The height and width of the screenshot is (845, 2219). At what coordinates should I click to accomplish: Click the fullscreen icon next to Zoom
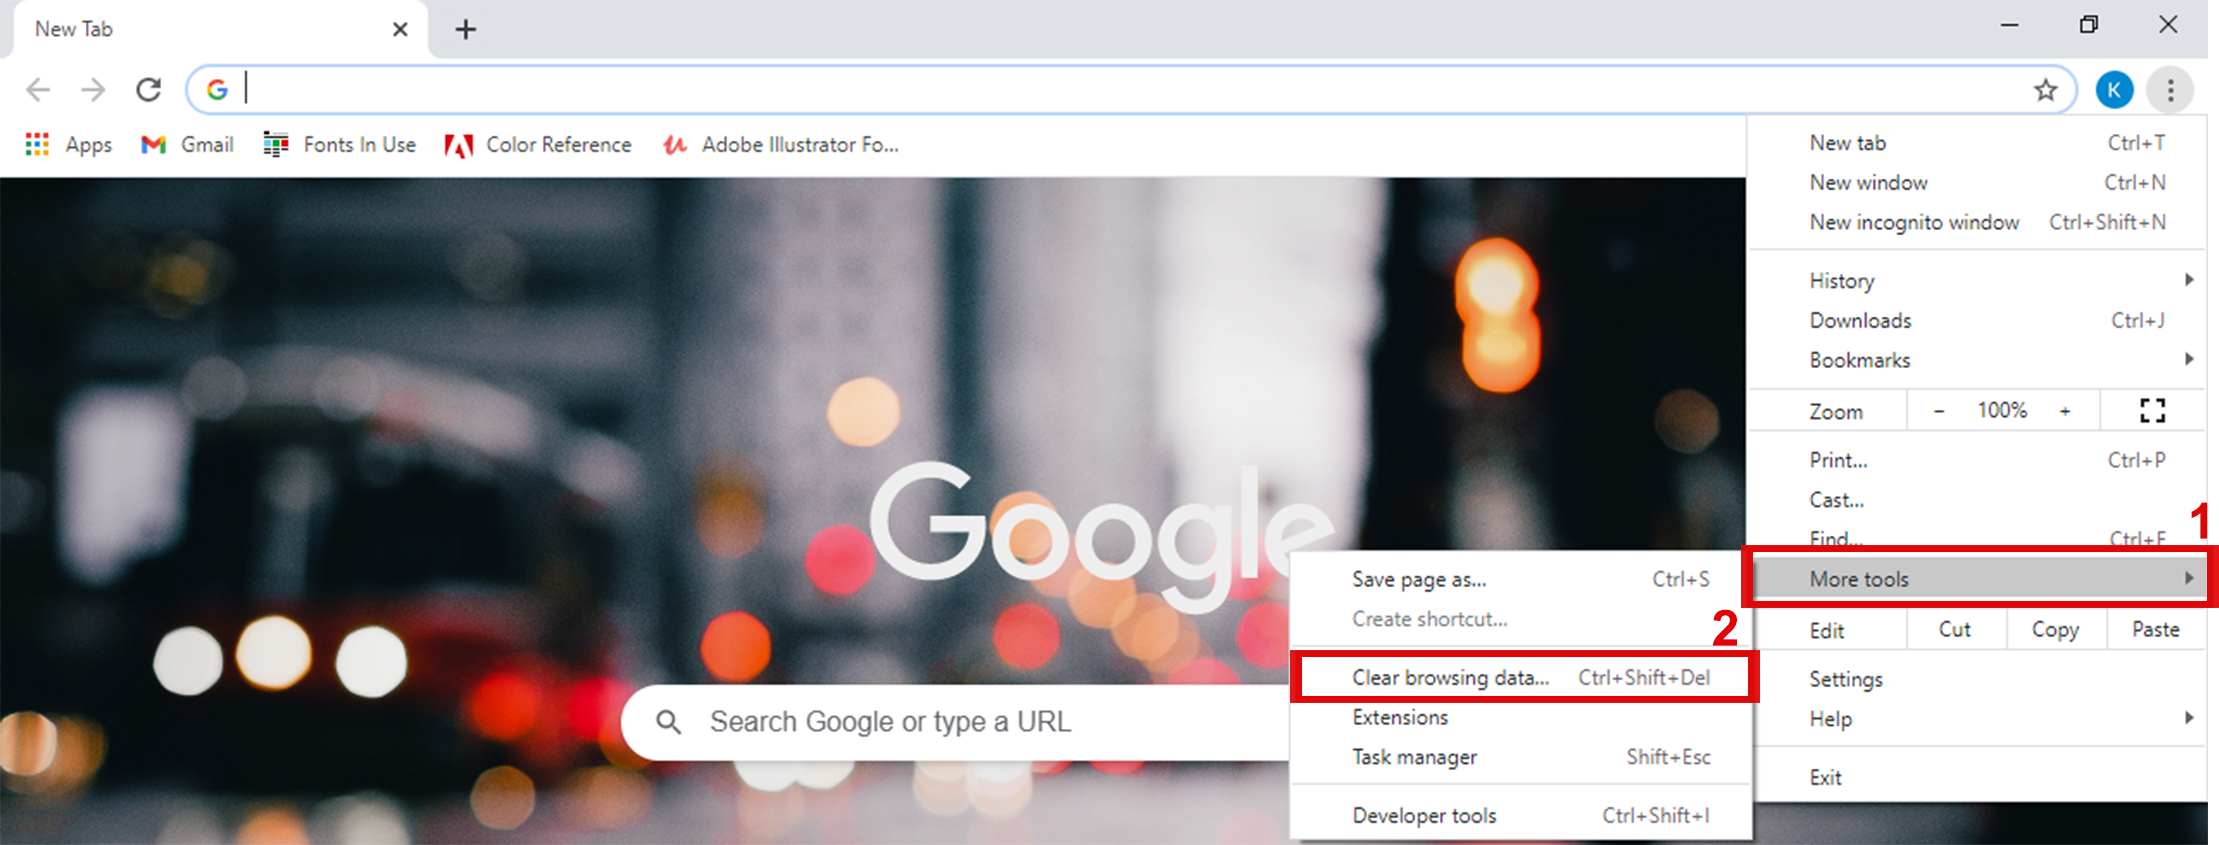click(x=2153, y=410)
